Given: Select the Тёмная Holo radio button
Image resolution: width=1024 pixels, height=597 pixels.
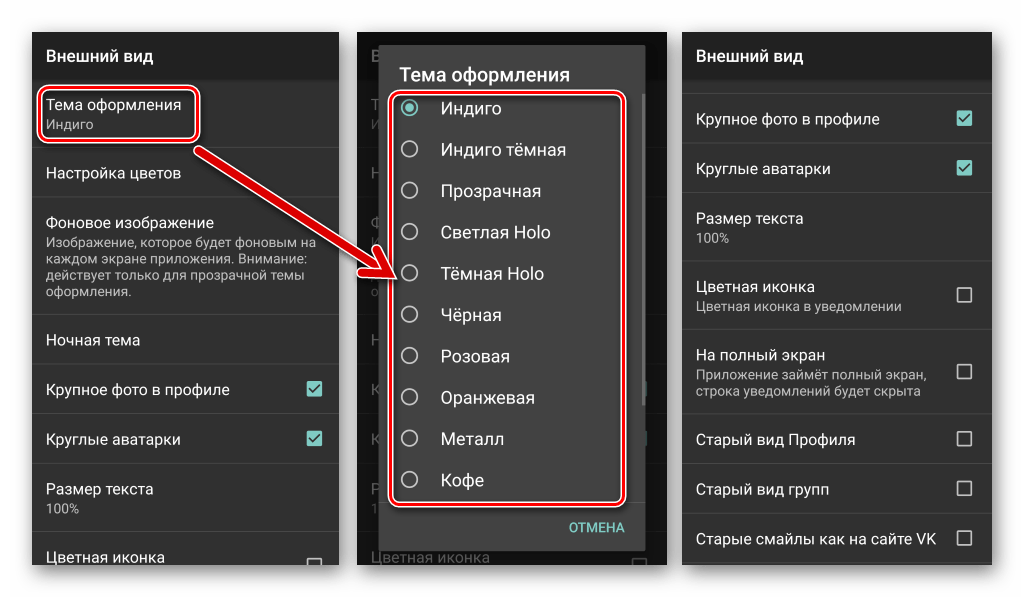Looking at the screenshot, I should coord(409,273).
